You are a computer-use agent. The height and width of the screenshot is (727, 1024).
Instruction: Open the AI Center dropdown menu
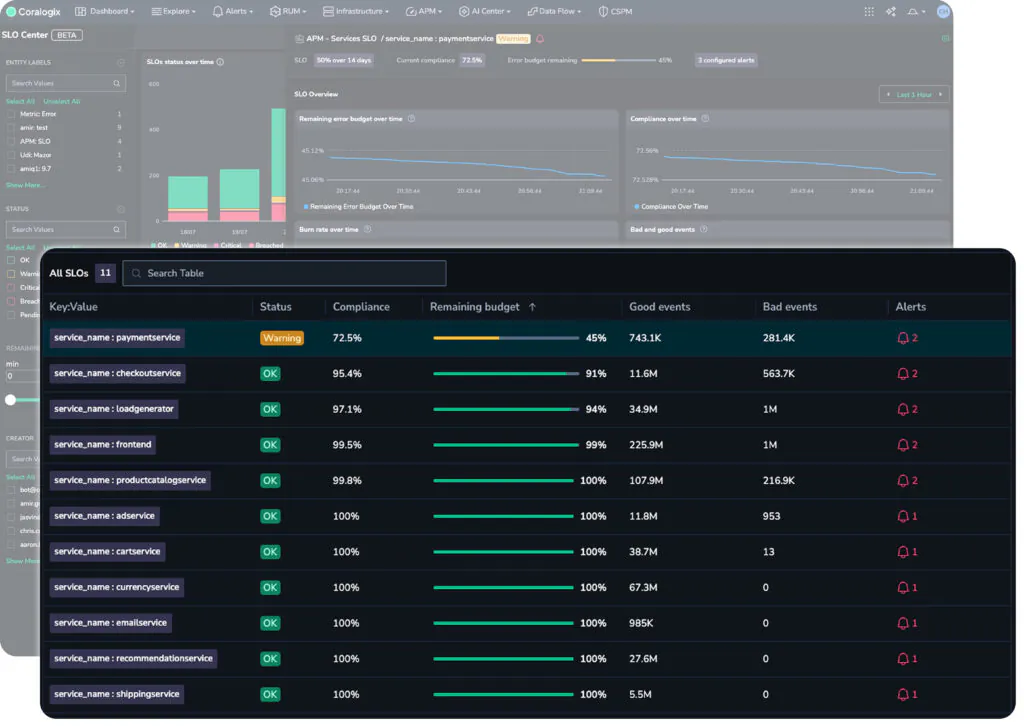(485, 12)
